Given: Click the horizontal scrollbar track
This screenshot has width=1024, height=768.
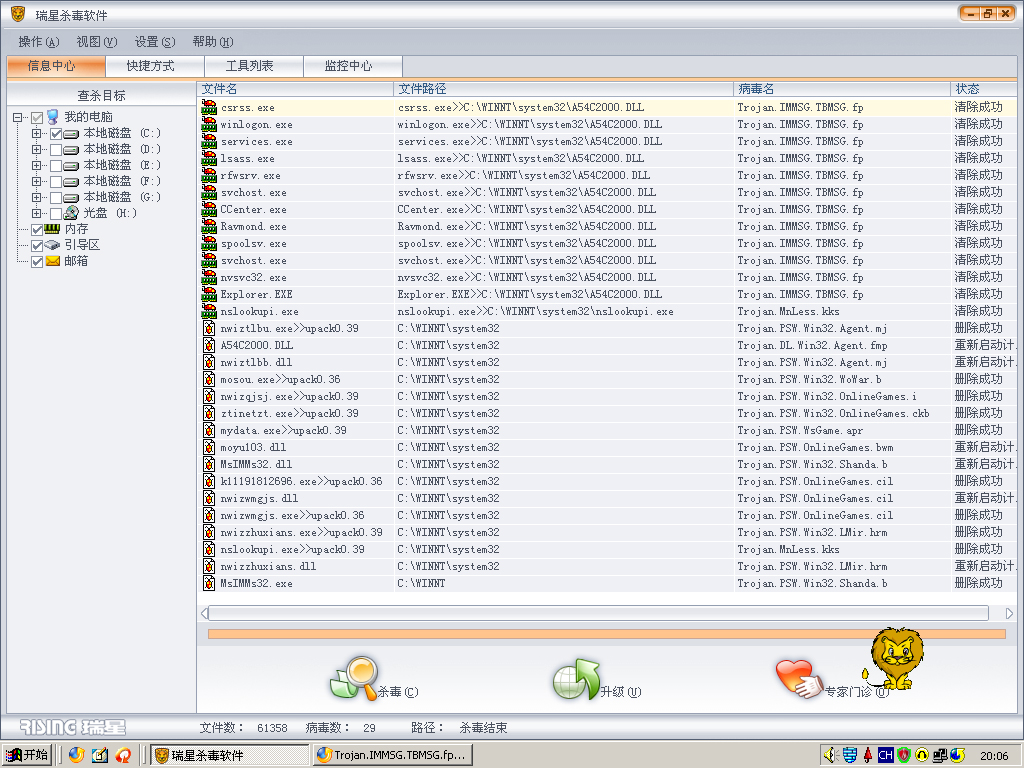Looking at the screenshot, I should tap(598, 613).
